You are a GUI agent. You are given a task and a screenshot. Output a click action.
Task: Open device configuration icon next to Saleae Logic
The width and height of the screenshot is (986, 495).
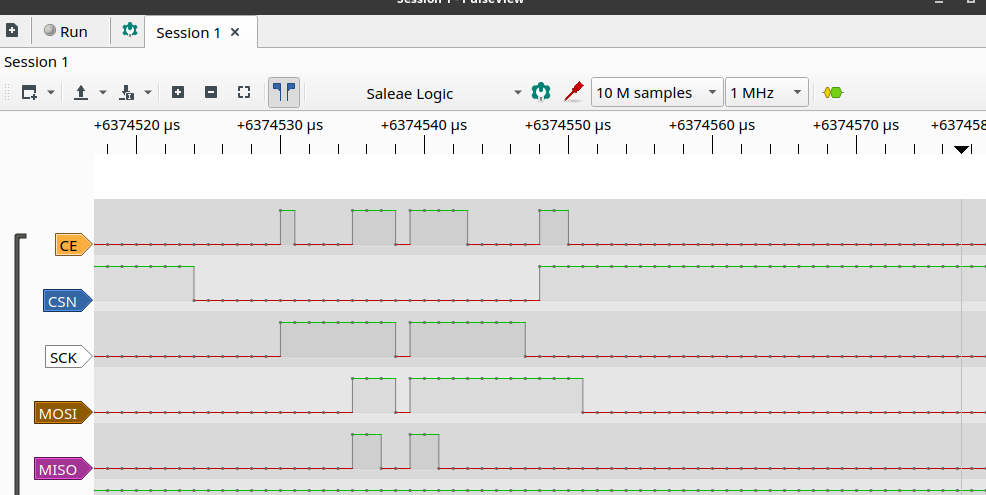[x=541, y=93]
